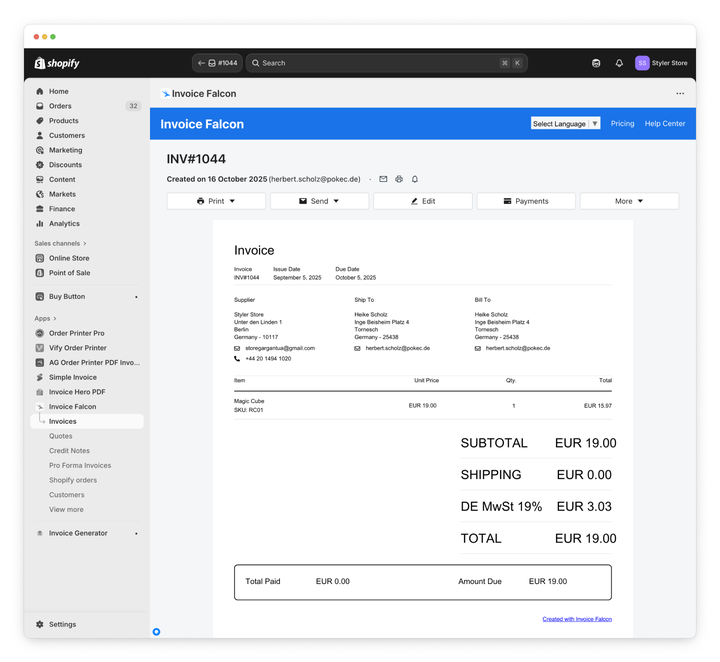Open Customers in main sidebar
Screen dimensions: 720x662
tap(67, 135)
